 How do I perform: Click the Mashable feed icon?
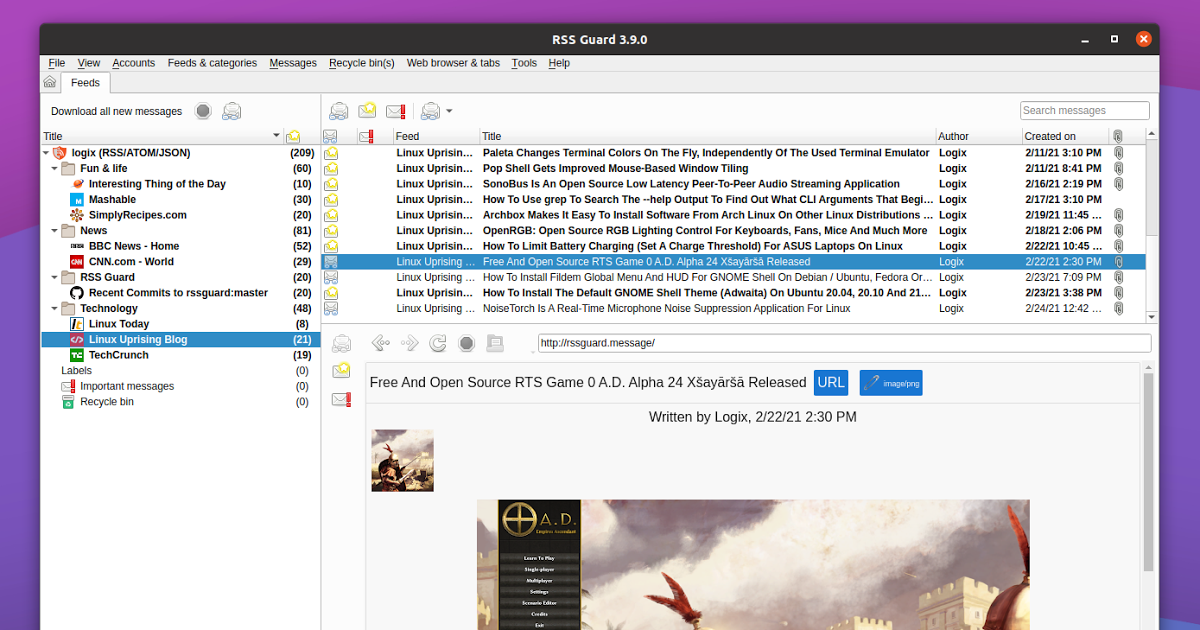[x=77, y=200]
